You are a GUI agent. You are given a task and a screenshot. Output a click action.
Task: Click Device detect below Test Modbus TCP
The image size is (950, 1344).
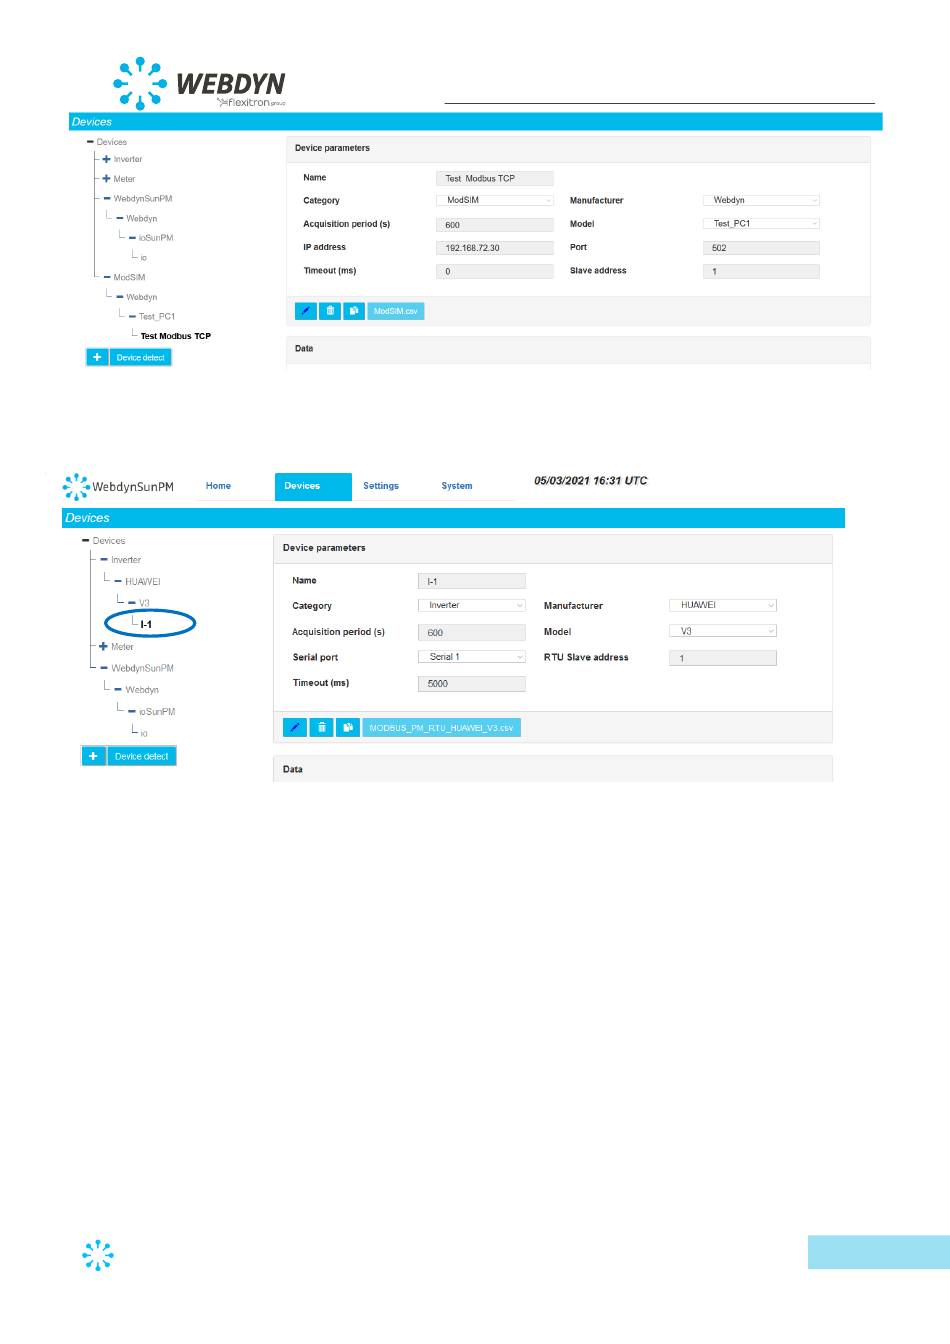141,357
